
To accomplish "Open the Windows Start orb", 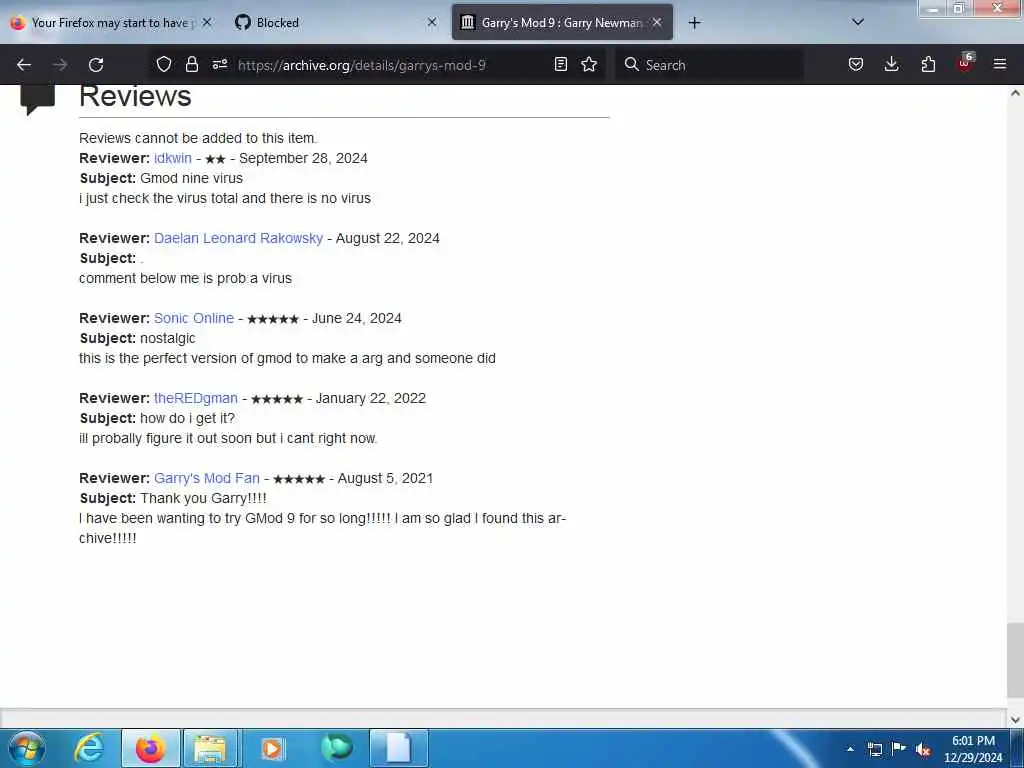I will (26, 748).
